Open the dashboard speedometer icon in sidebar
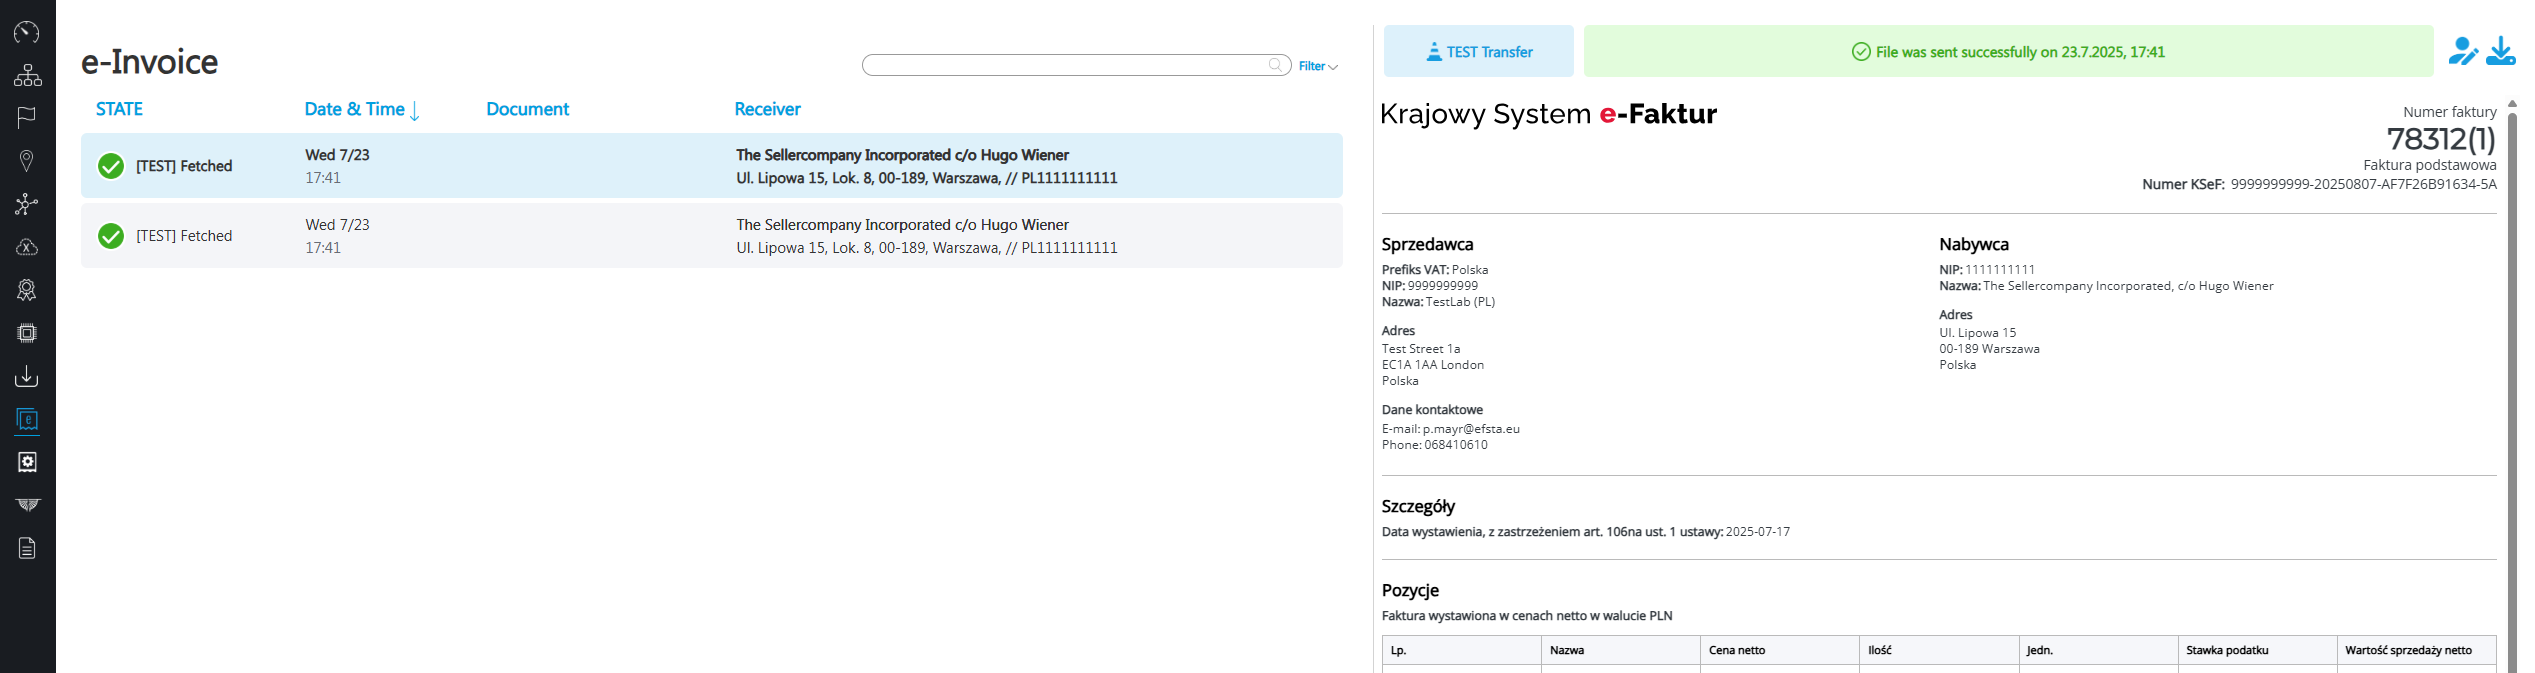The width and height of the screenshot is (2535, 673). (x=27, y=32)
